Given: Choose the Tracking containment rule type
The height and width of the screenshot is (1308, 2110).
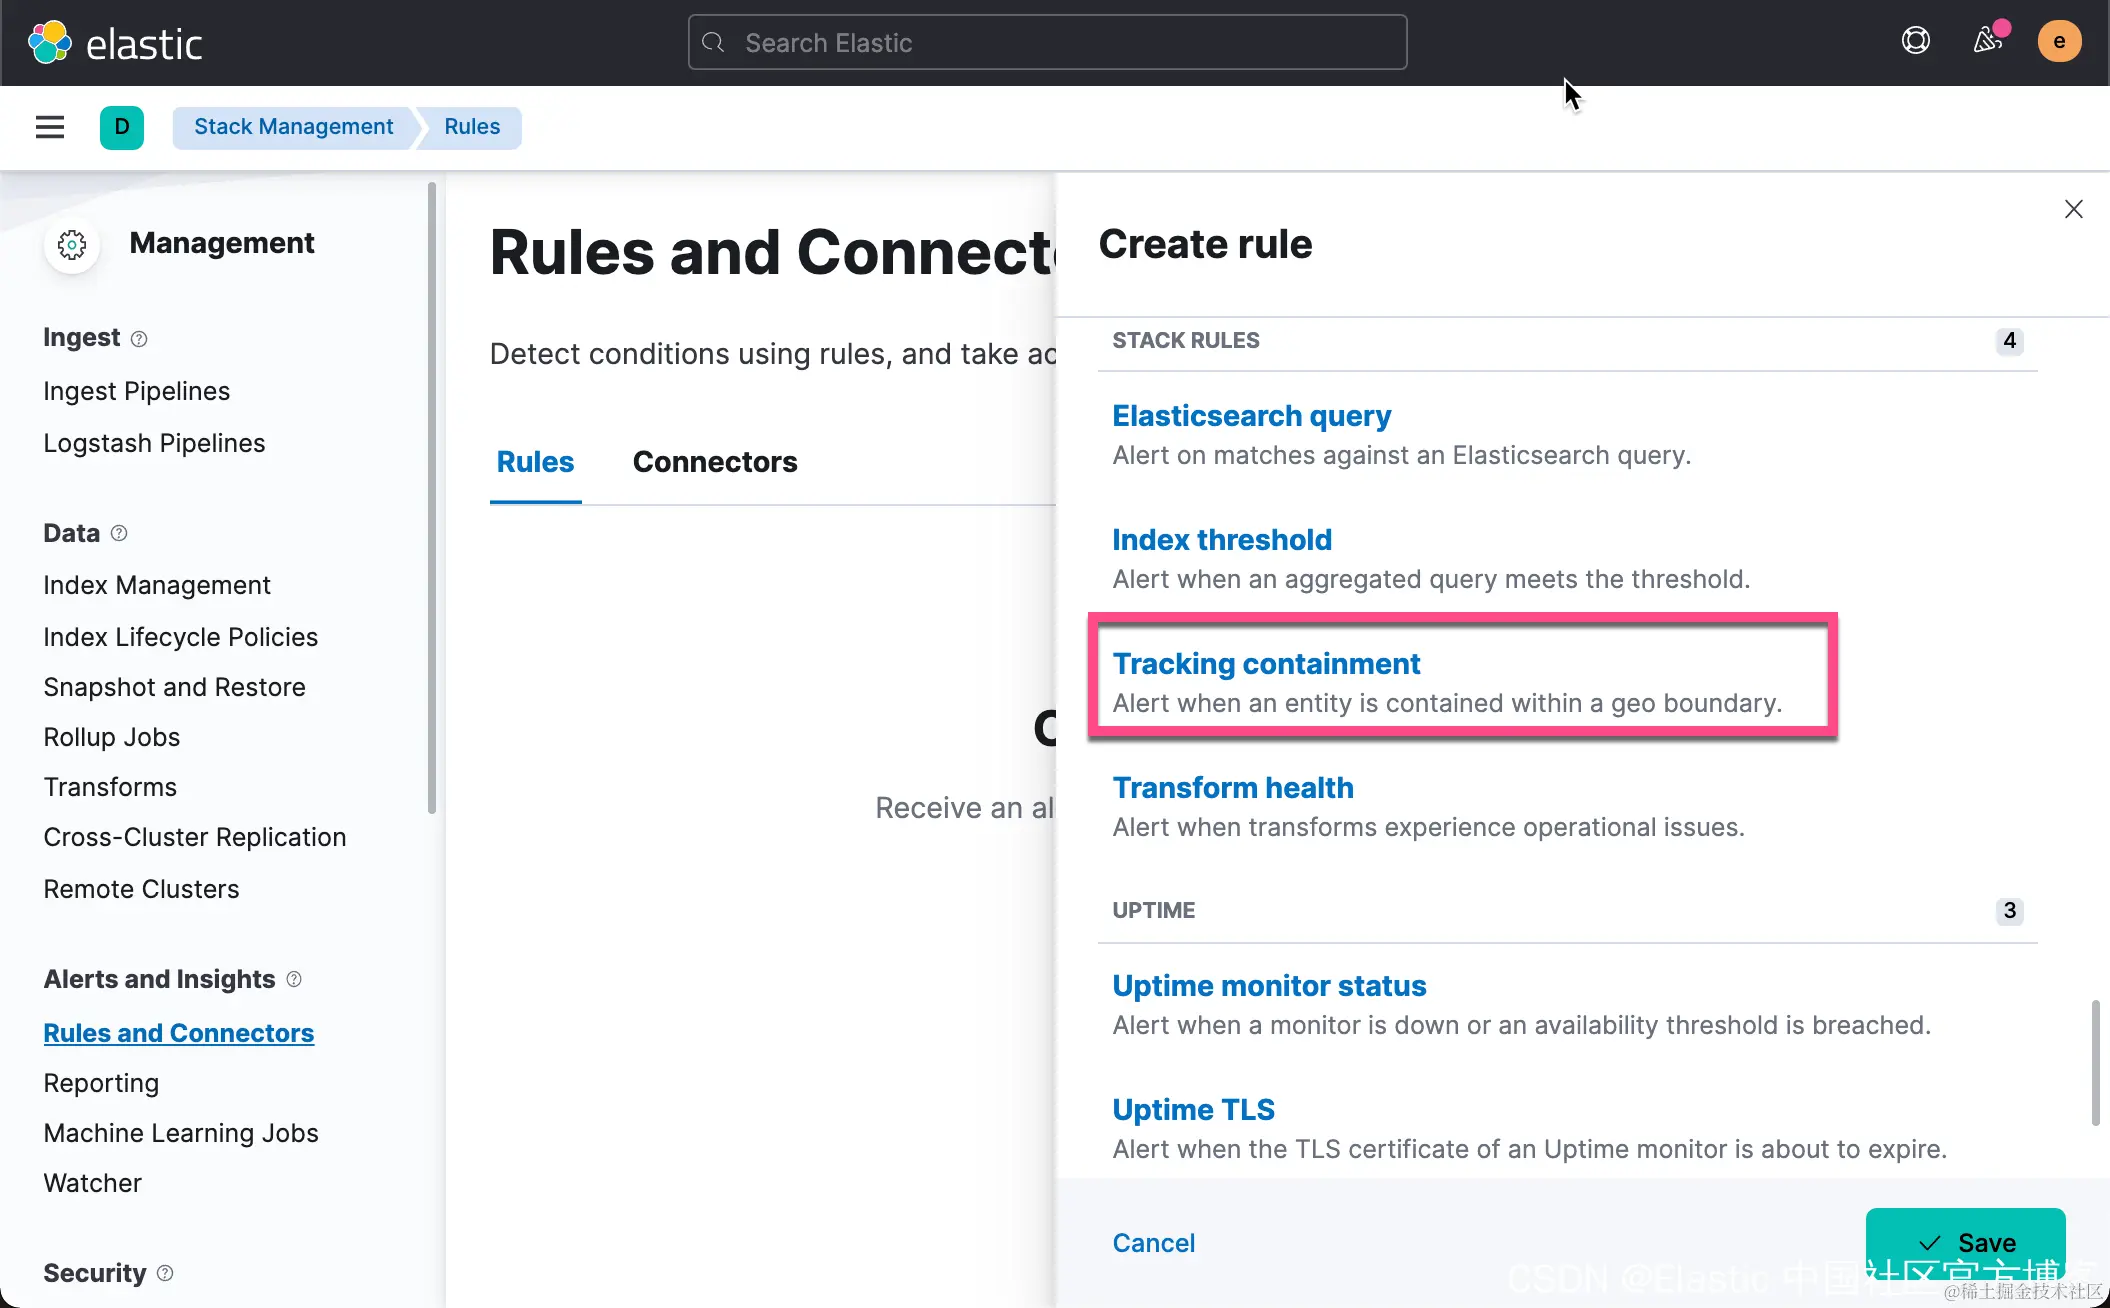Looking at the screenshot, I should tap(1266, 664).
